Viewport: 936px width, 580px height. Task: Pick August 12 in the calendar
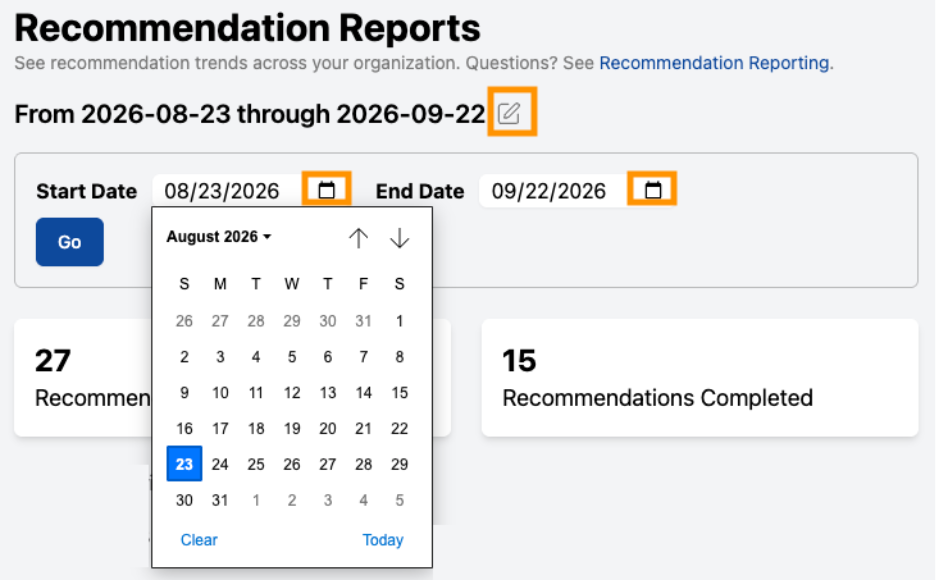(292, 393)
